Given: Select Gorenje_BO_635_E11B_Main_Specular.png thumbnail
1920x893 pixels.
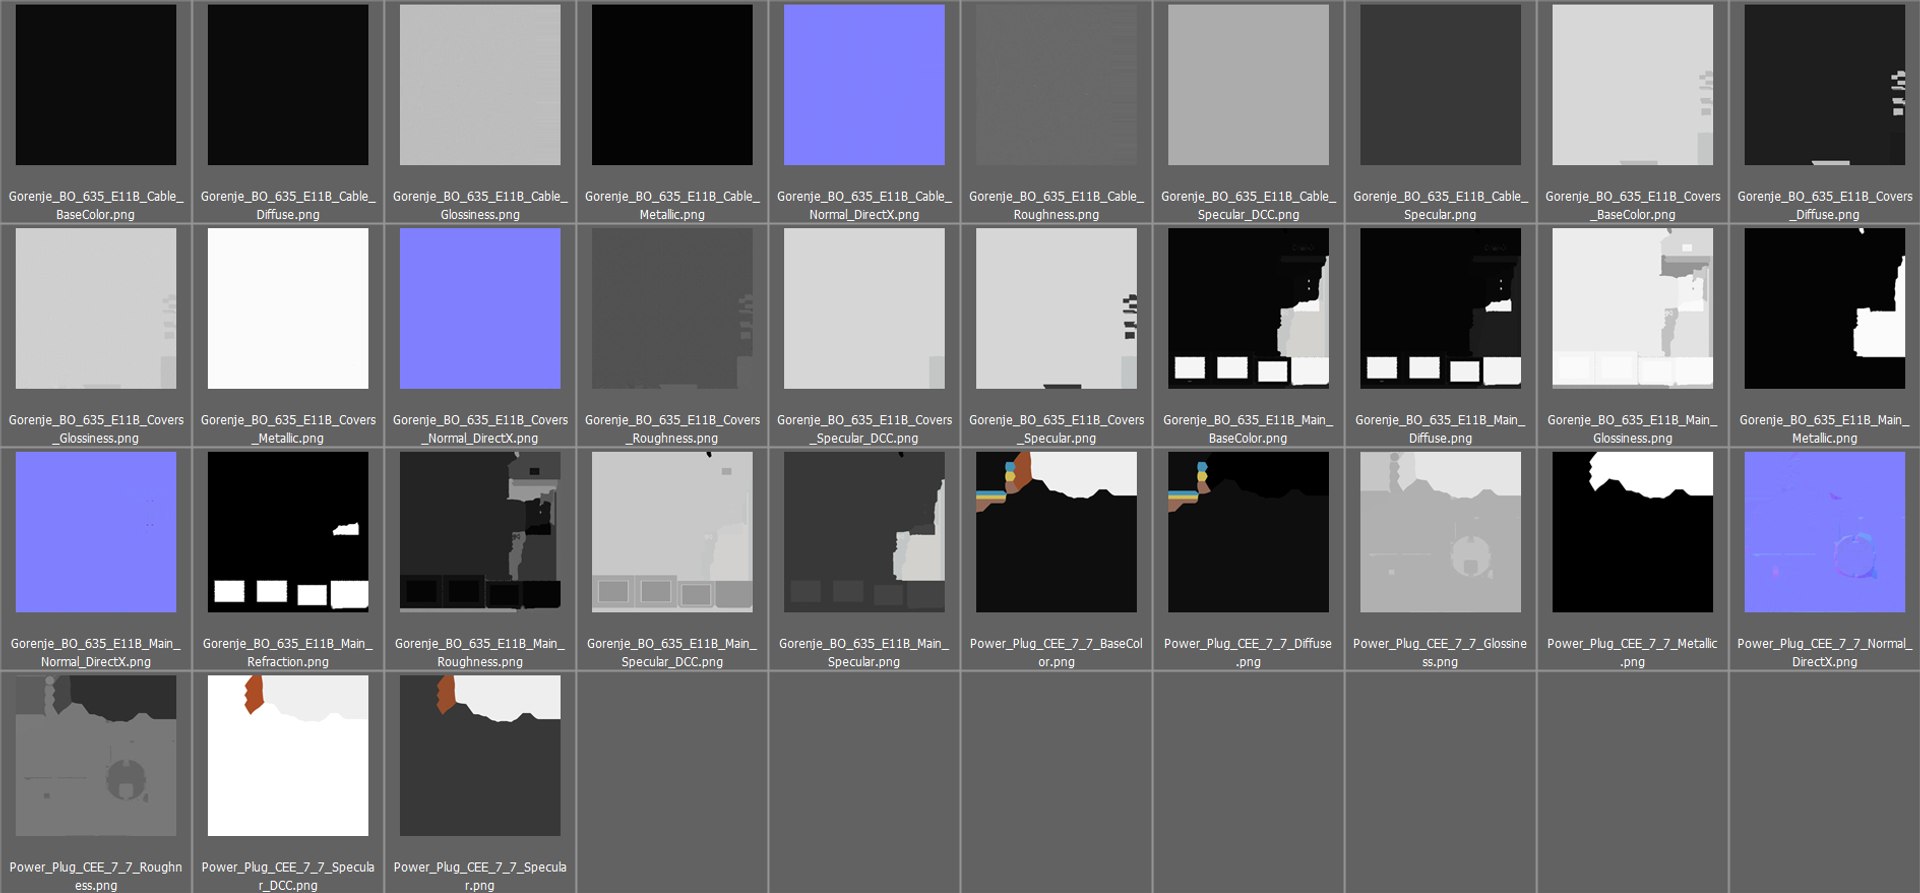Looking at the screenshot, I should pos(864,532).
